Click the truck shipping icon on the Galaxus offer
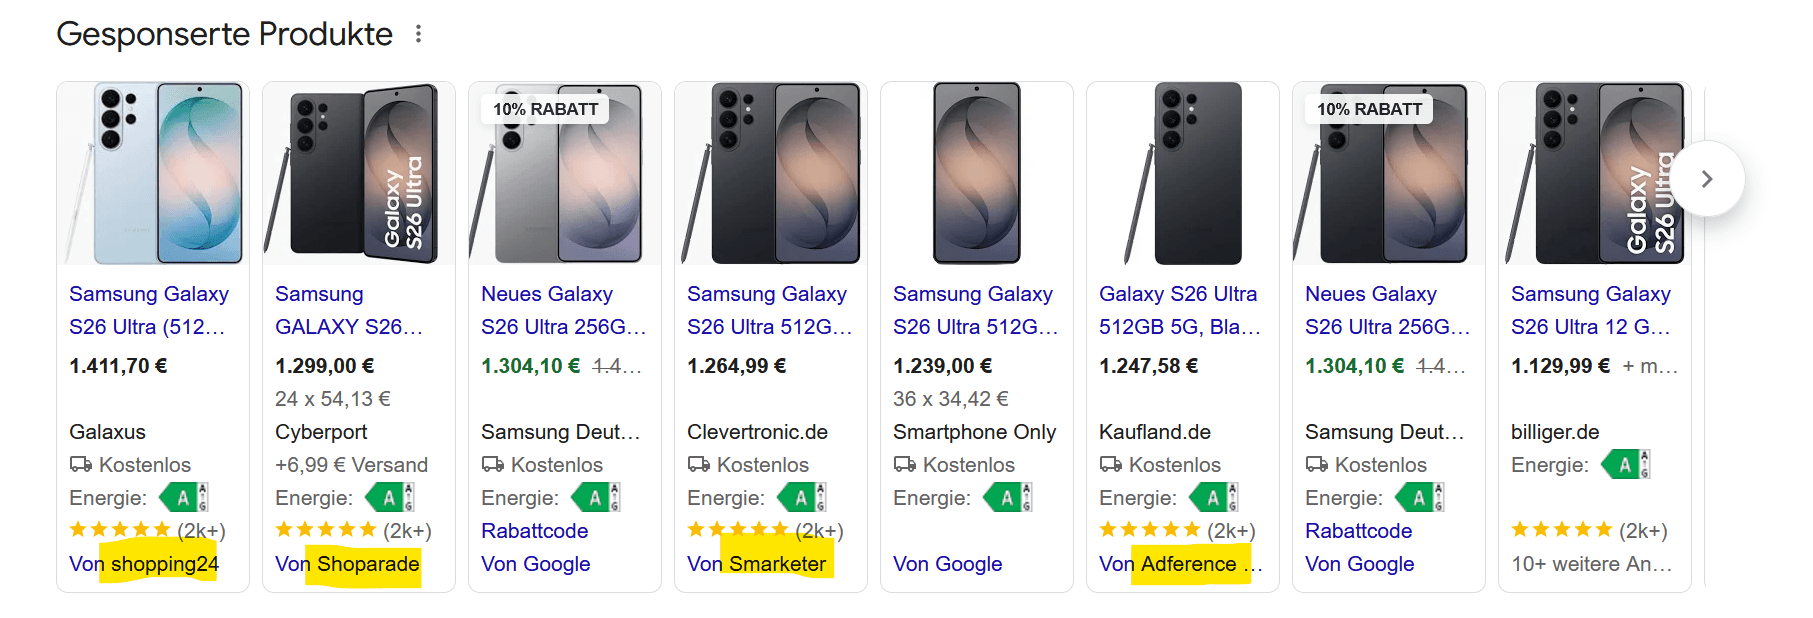This screenshot has width=1813, height=618. (80, 464)
